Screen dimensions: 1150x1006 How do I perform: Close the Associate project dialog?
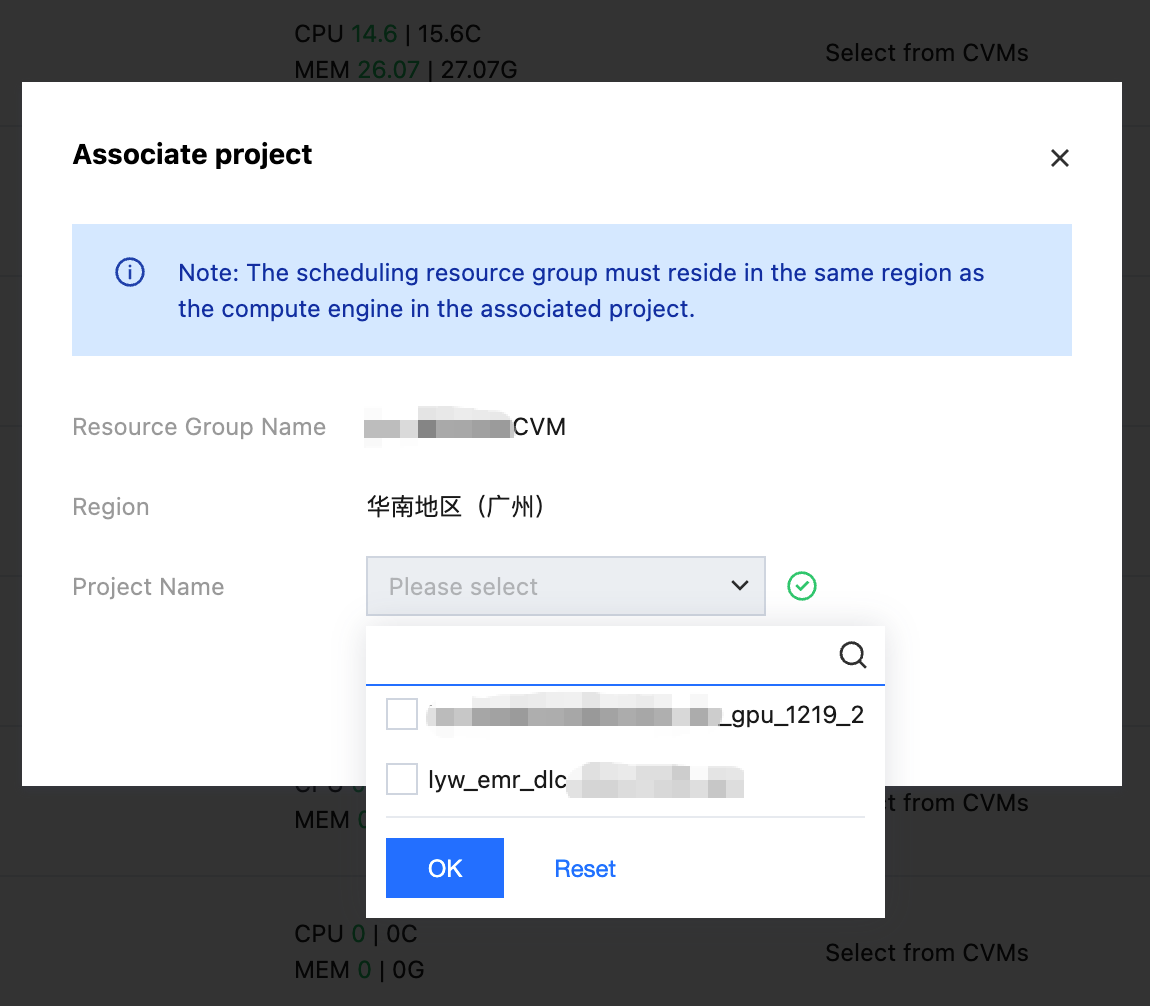(x=1060, y=158)
